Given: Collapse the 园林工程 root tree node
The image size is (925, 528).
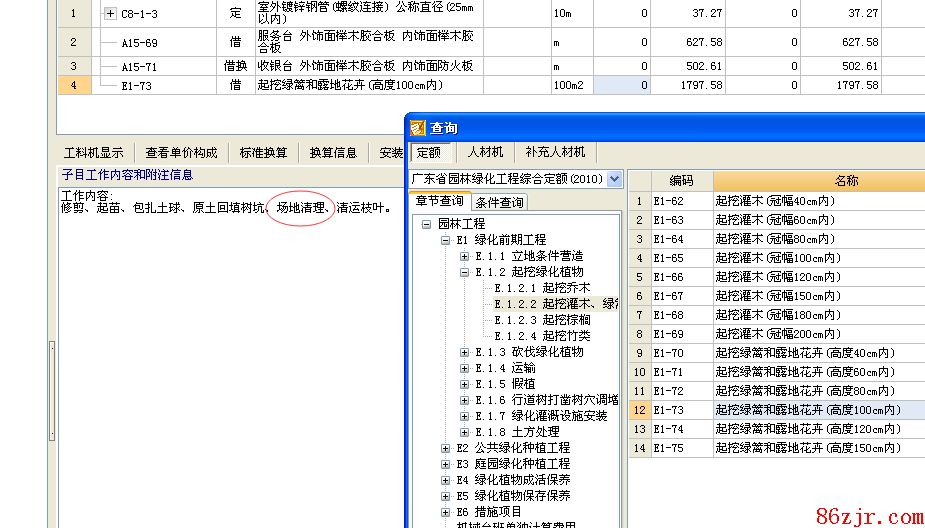Looking at the screenshot, I should click(426, 224).
